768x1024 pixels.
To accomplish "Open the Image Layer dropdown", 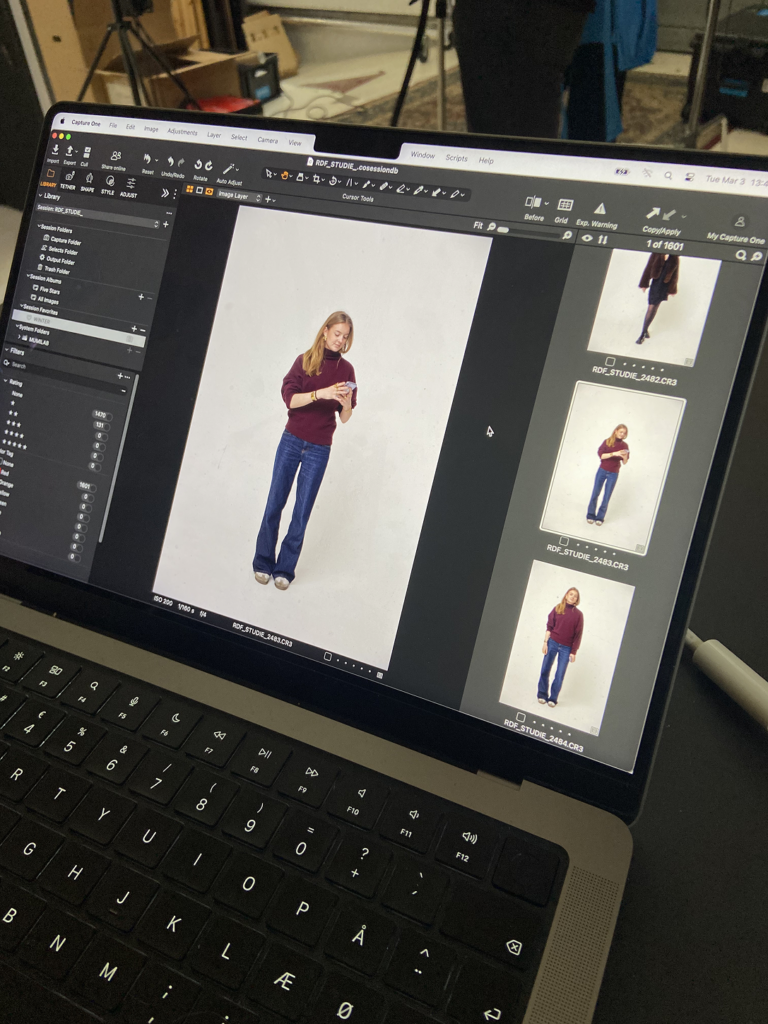I will coord(240,196).
